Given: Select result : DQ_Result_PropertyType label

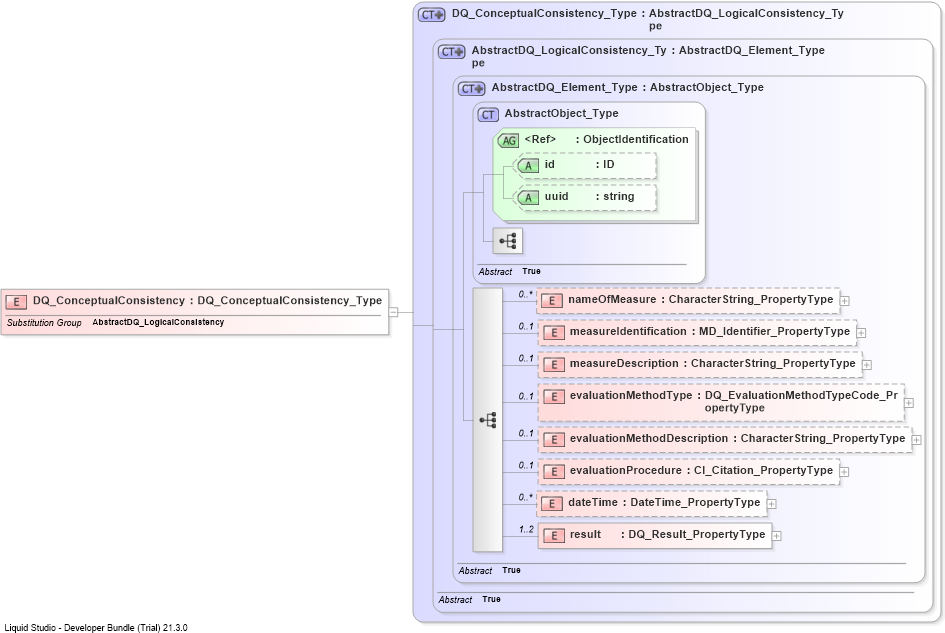Looking at the screenshot, I should (667, 534).
